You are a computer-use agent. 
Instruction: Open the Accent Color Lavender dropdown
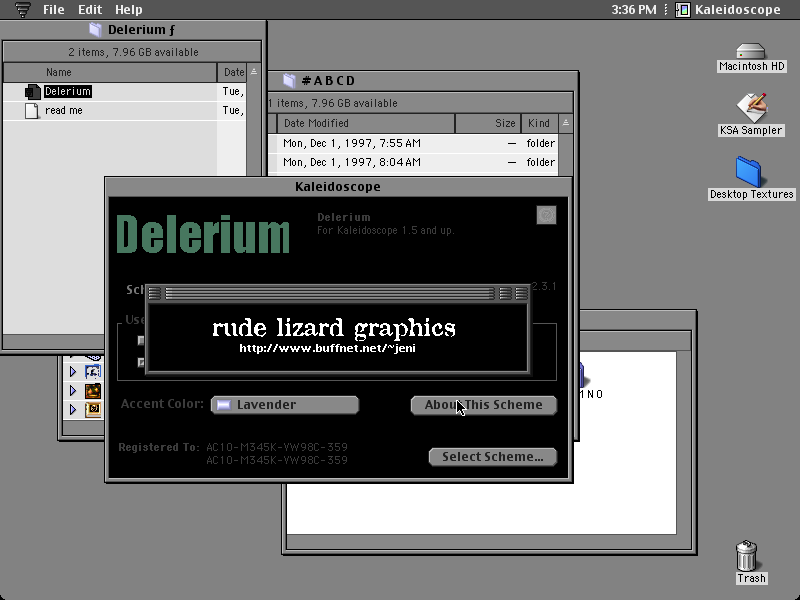pos(285,405)
